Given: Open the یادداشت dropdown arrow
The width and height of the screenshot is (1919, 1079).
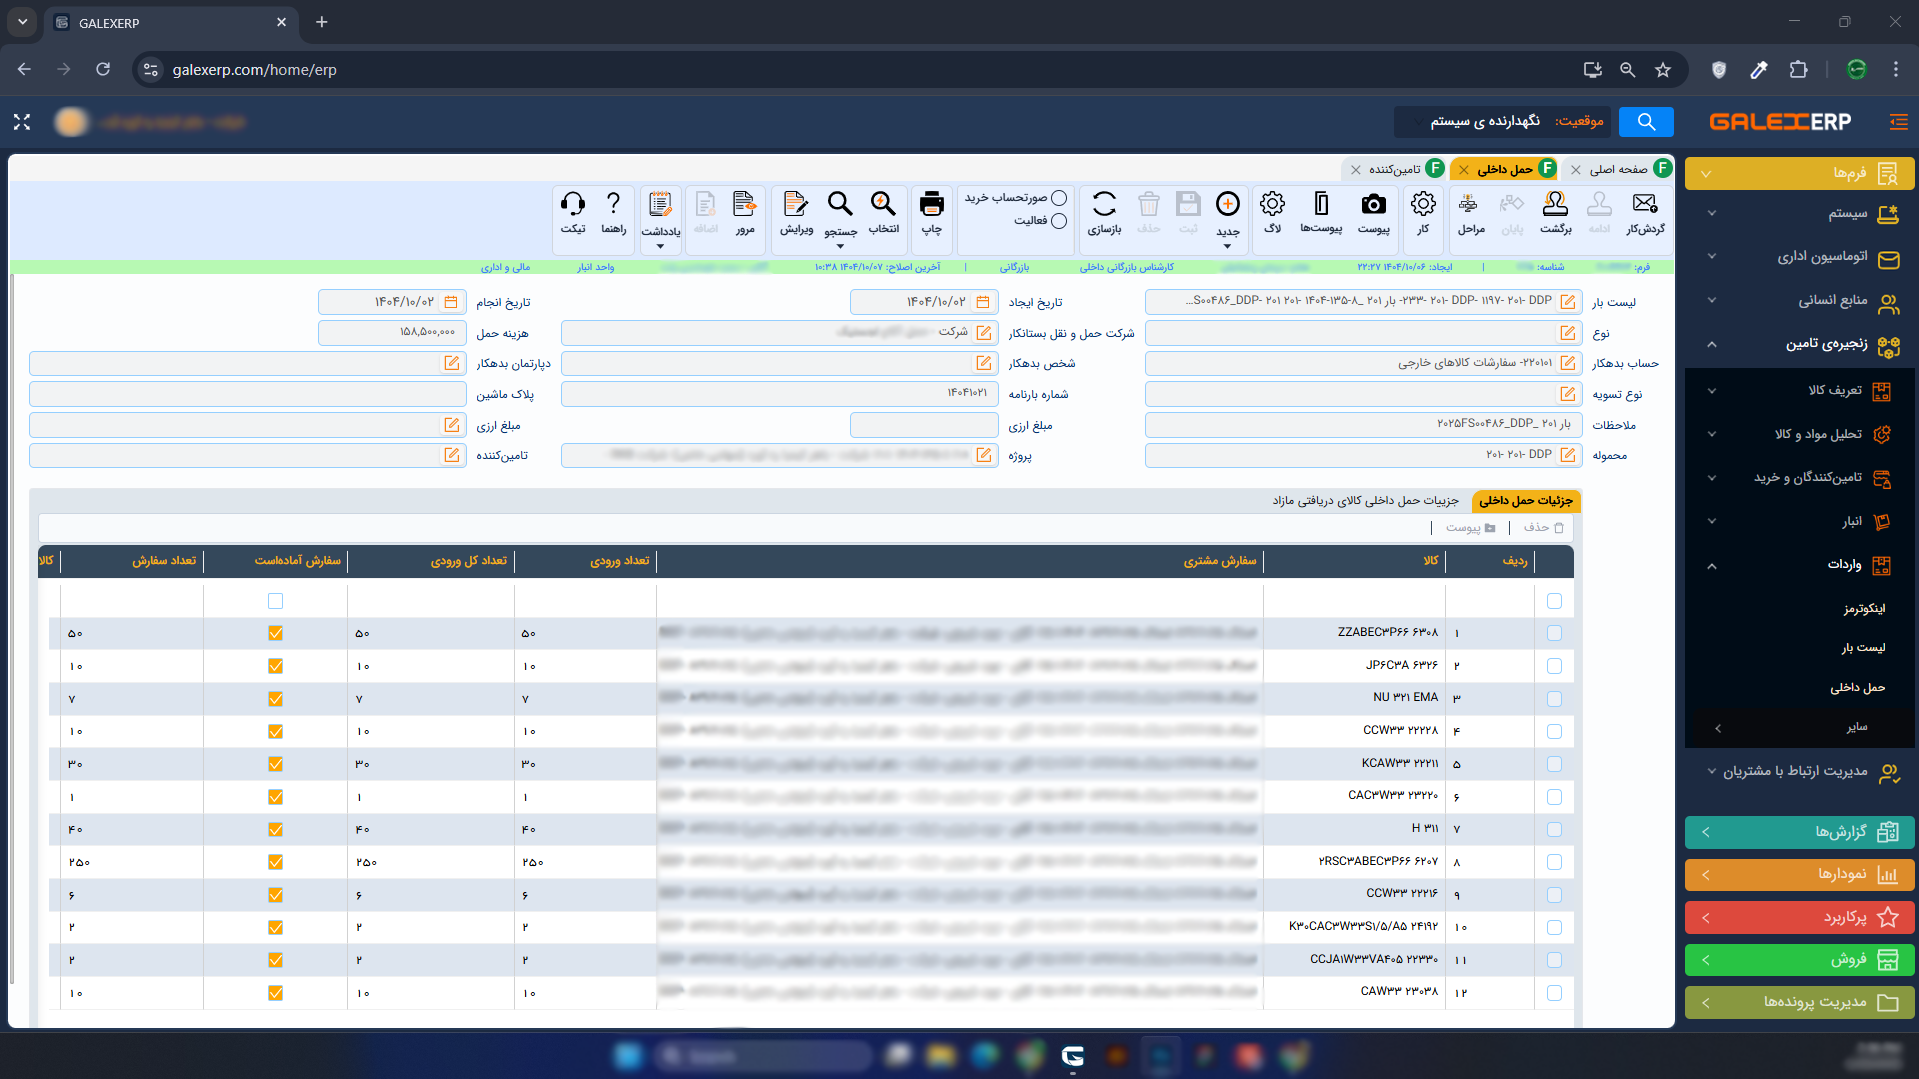Looking at the screenshot, I should (x=660, y=246).
